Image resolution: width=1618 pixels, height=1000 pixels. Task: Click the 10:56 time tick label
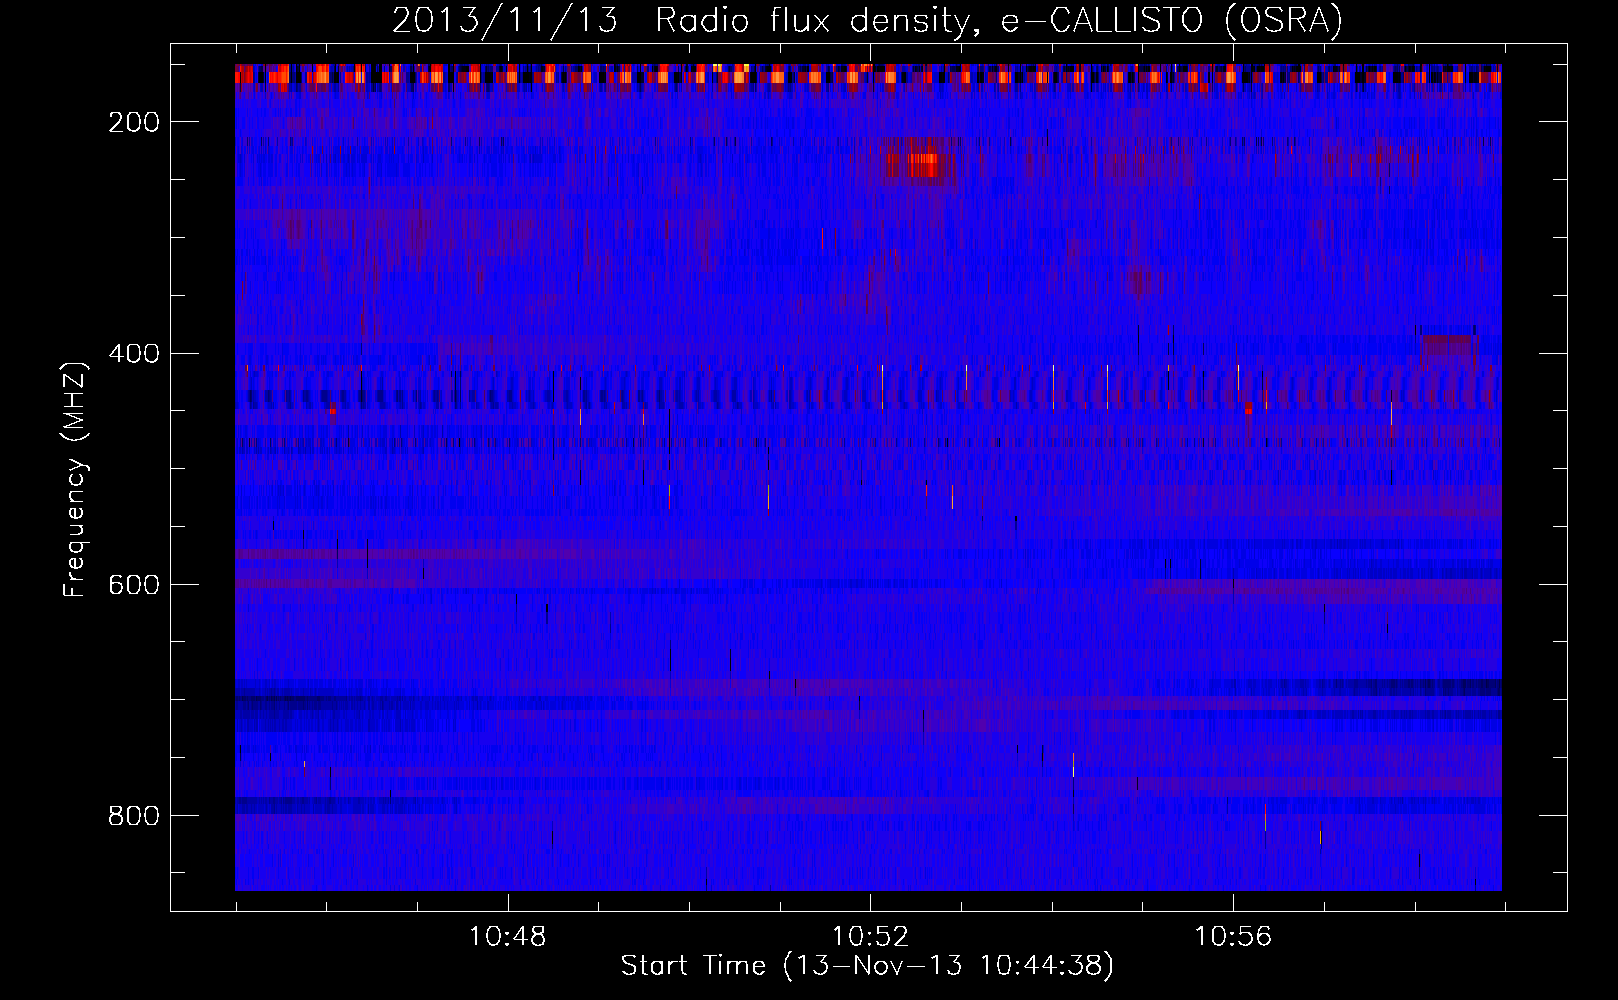1233,936
